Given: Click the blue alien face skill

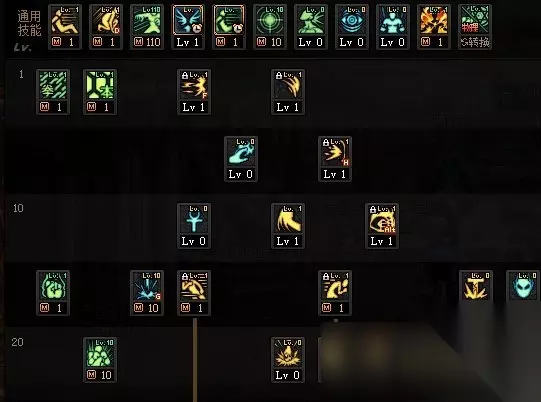Looking at the screenshot, I should pos(523,286).
